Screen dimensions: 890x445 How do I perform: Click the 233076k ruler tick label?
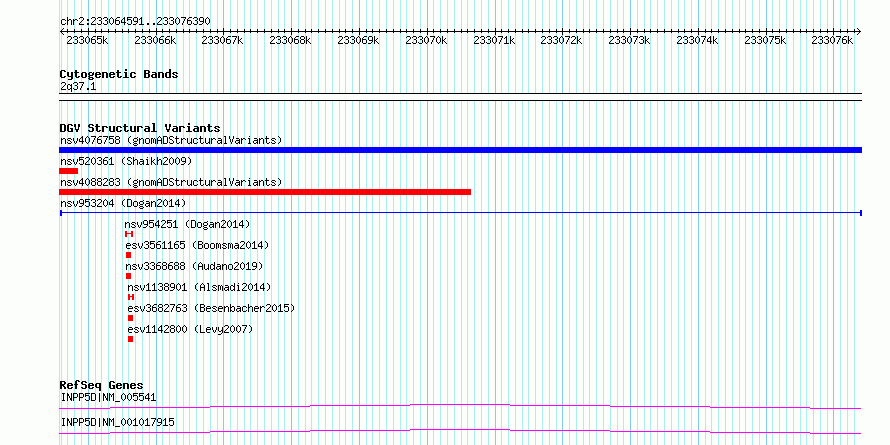point(832,40)
